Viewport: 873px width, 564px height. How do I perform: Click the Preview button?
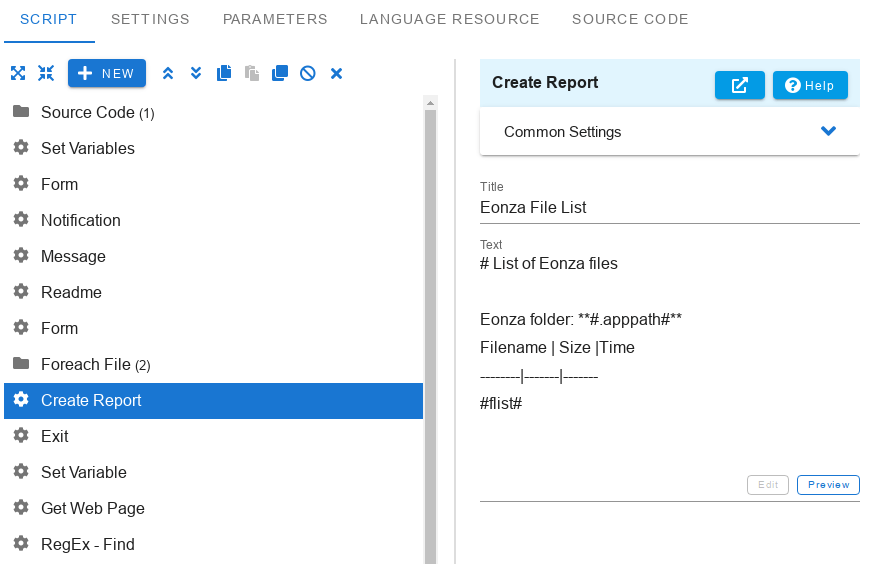coord(828,485)
